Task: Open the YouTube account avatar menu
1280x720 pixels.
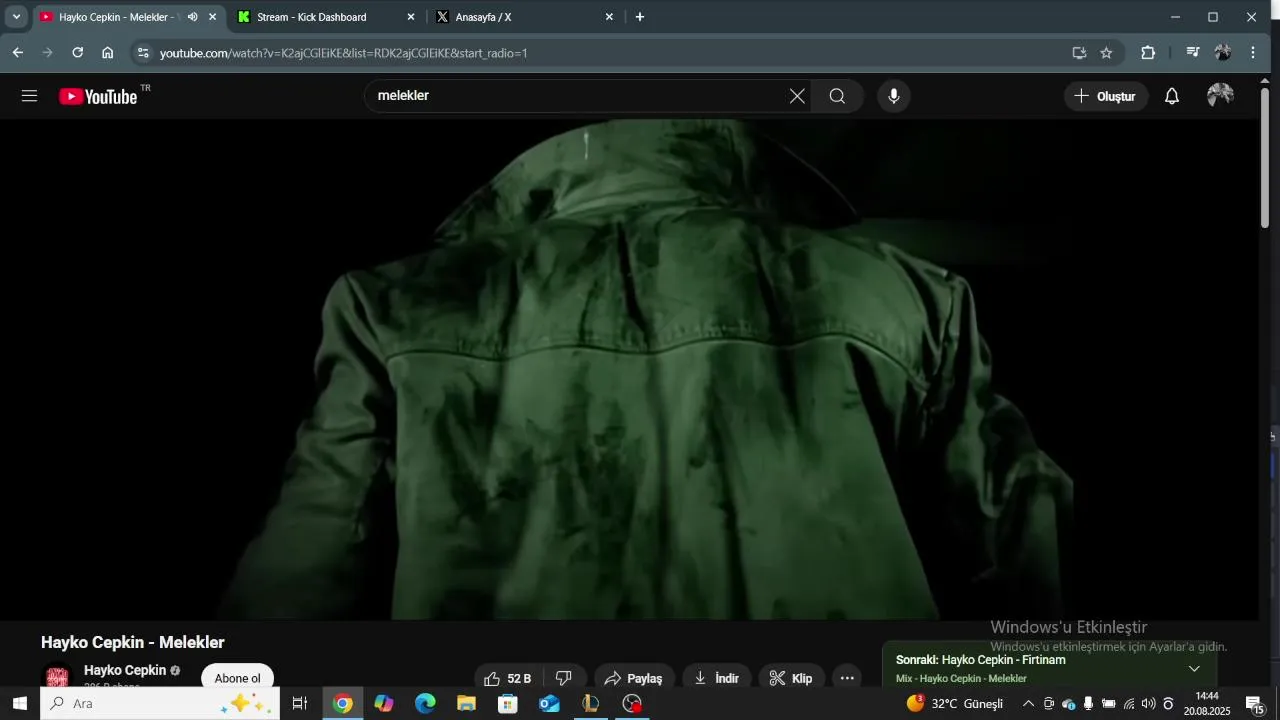Action: tap(1220, 96)
